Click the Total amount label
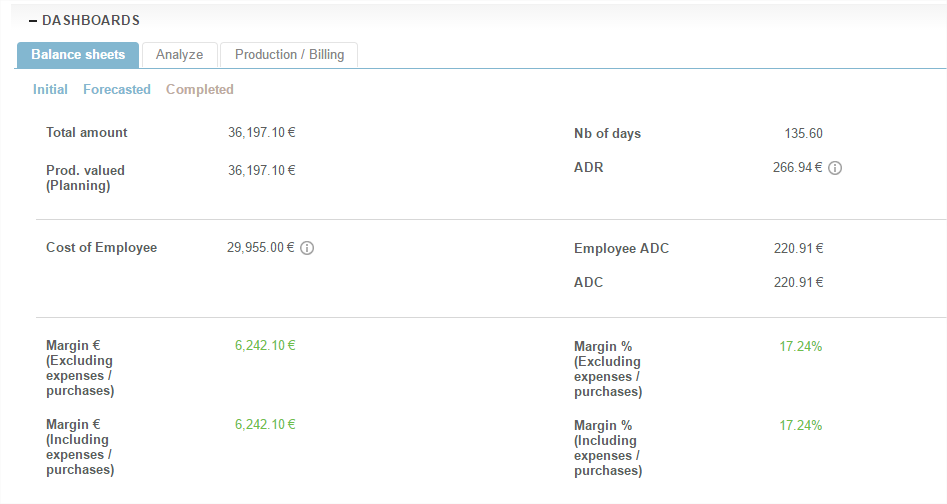The height and width of the screenshot is (504, 947). click(x=87, y=133)
